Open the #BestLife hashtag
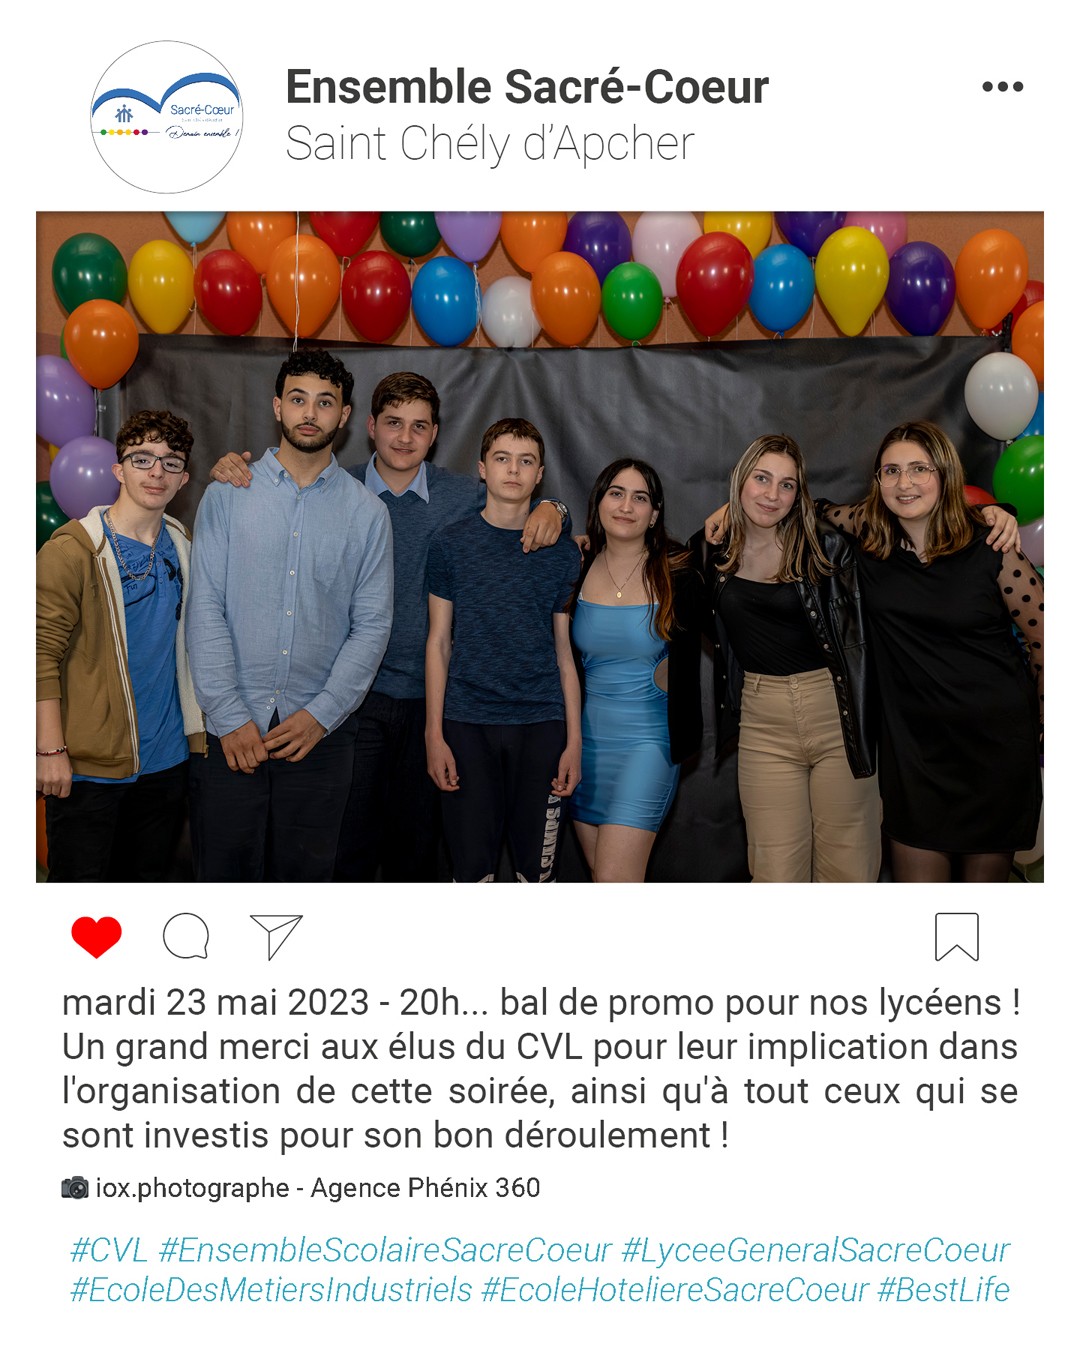1080x1350 pixels. (943, 1290)
